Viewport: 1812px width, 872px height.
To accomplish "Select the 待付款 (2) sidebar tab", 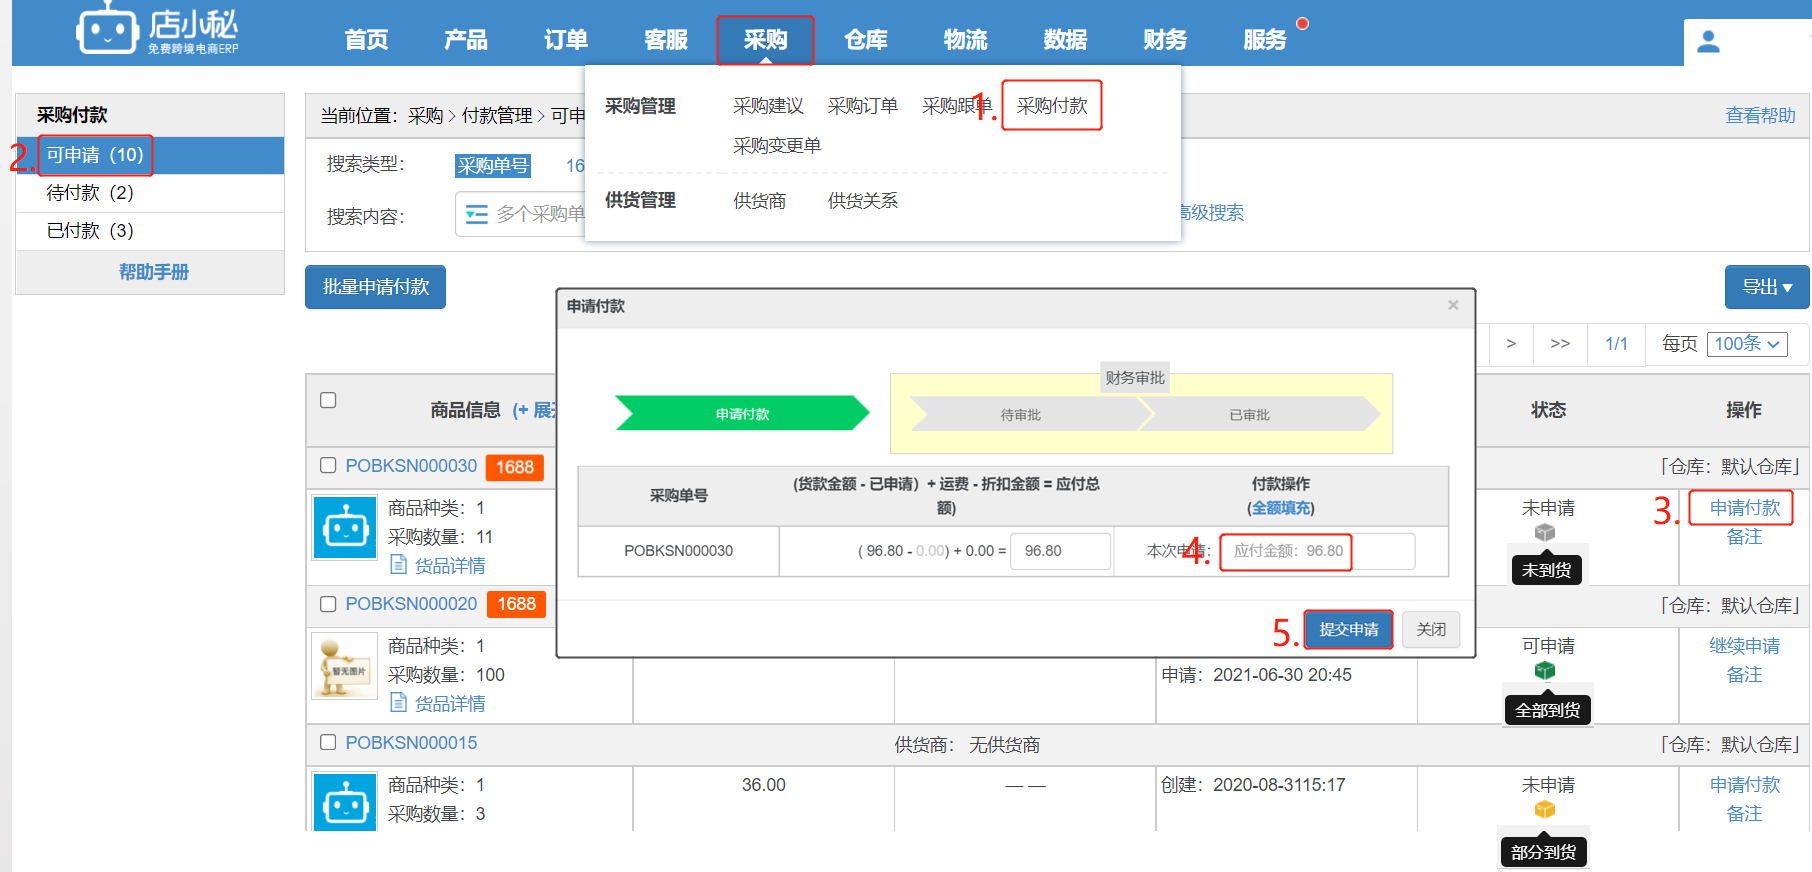I will pos(150,193).
